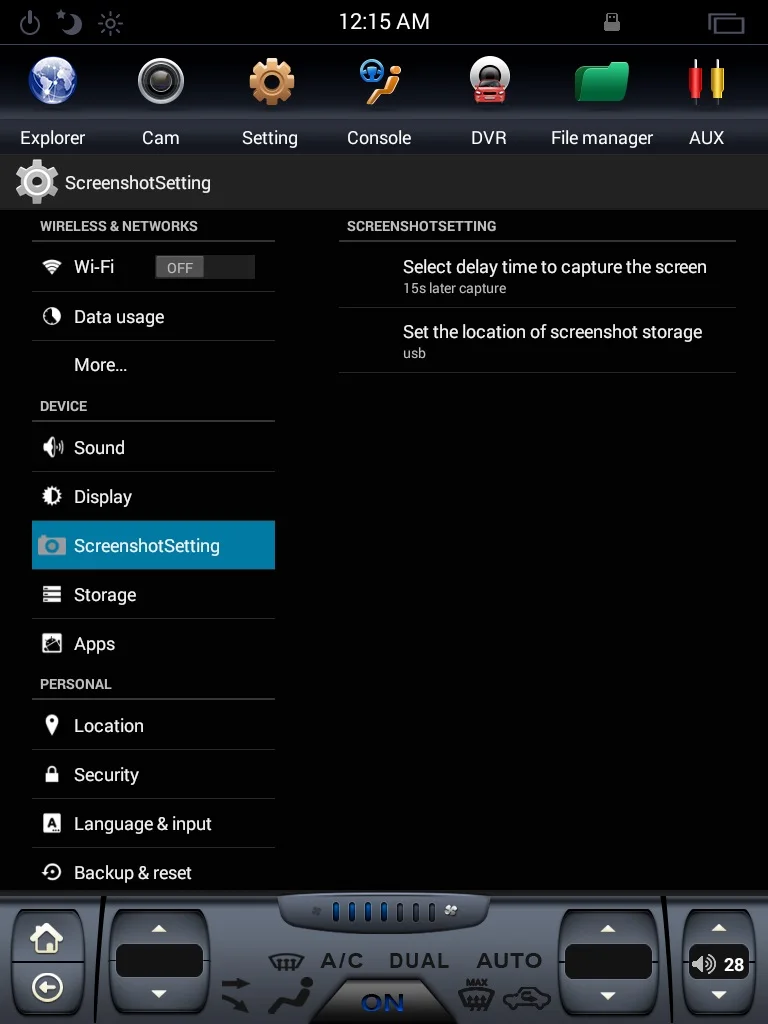Toggle DUAL zone climate mode
Screen dimensions: 768x1024
[x=419, y=961]
